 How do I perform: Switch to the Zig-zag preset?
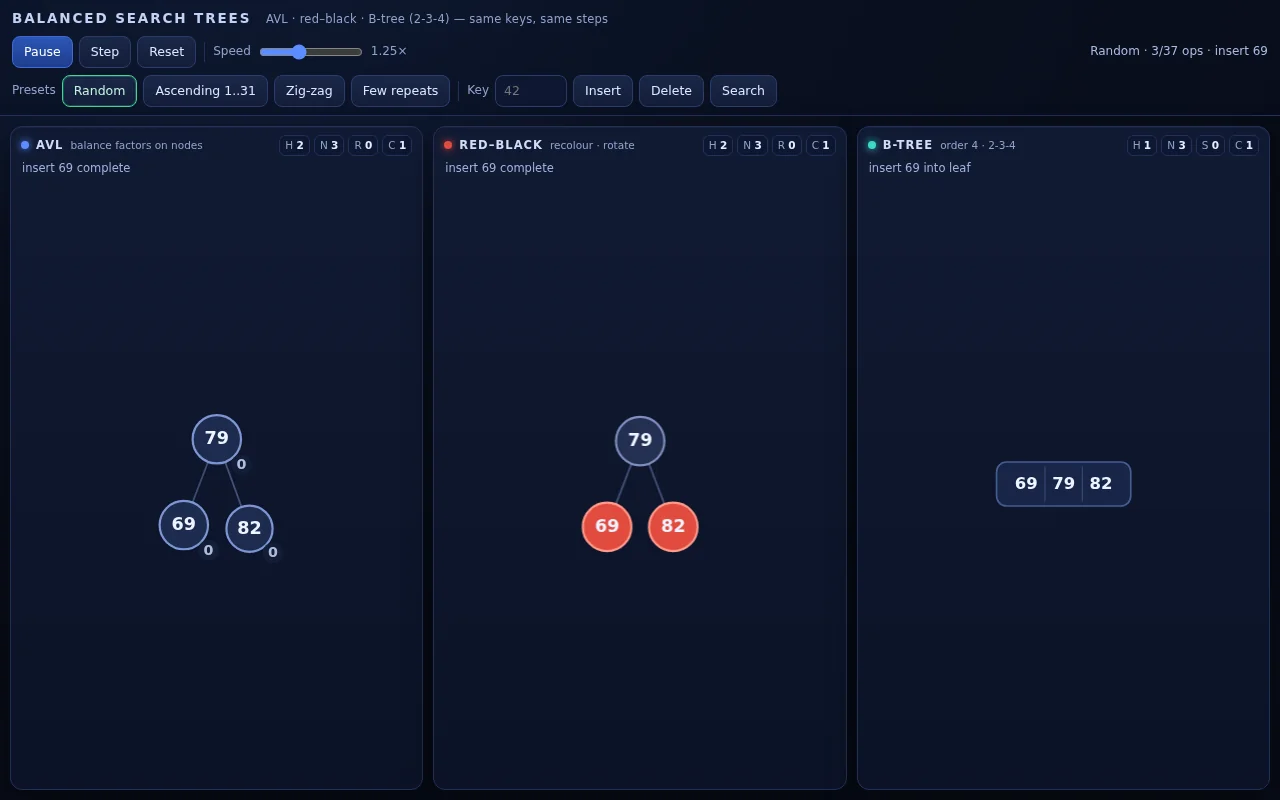pyautogui.click(x=309, y=91)
